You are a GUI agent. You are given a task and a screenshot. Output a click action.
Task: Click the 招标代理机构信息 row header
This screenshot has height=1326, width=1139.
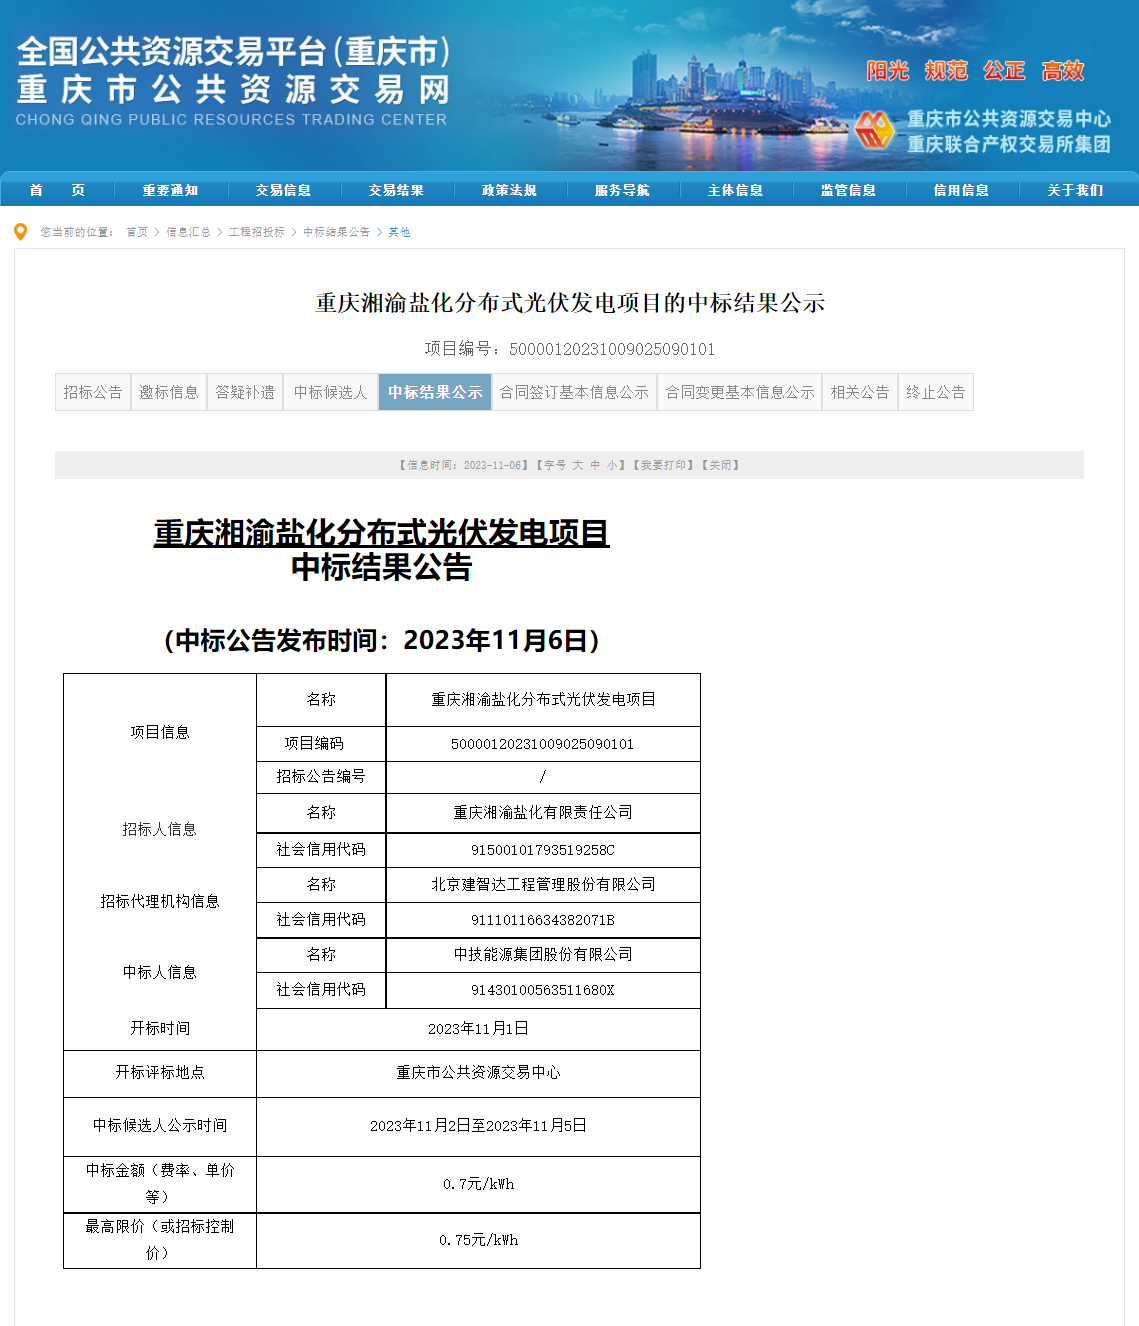[x=160, y=901]
